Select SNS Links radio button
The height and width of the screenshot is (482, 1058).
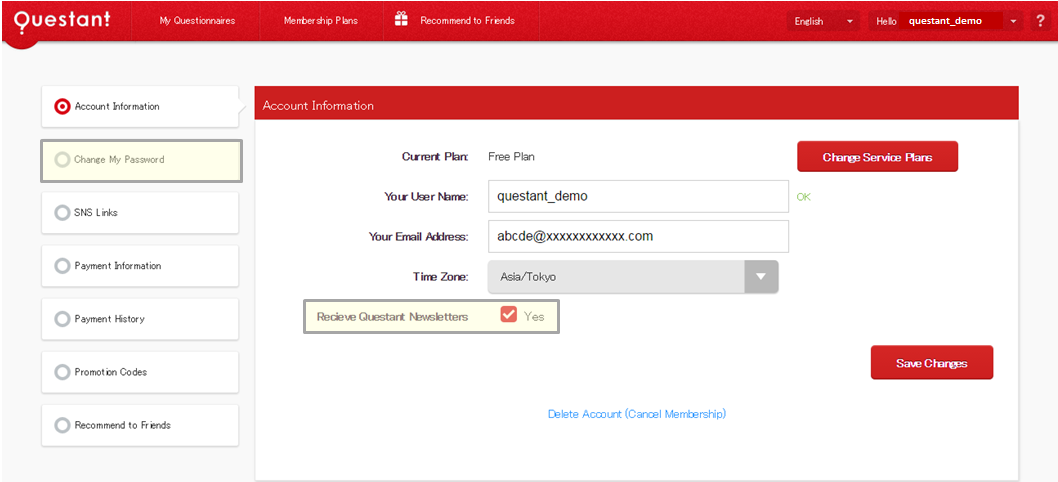point(62,213)
